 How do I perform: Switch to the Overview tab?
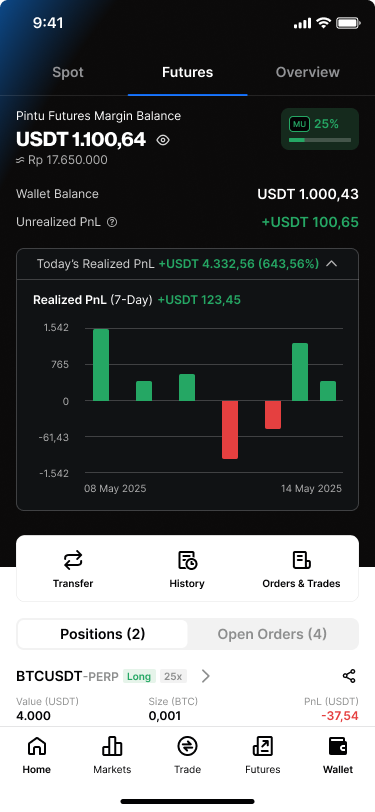[308, 72]
